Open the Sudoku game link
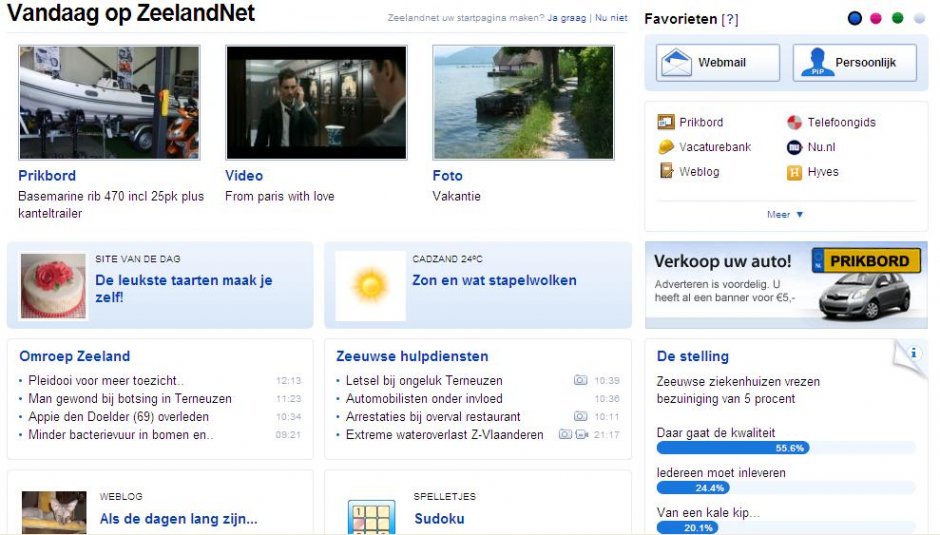 [439, 519]
